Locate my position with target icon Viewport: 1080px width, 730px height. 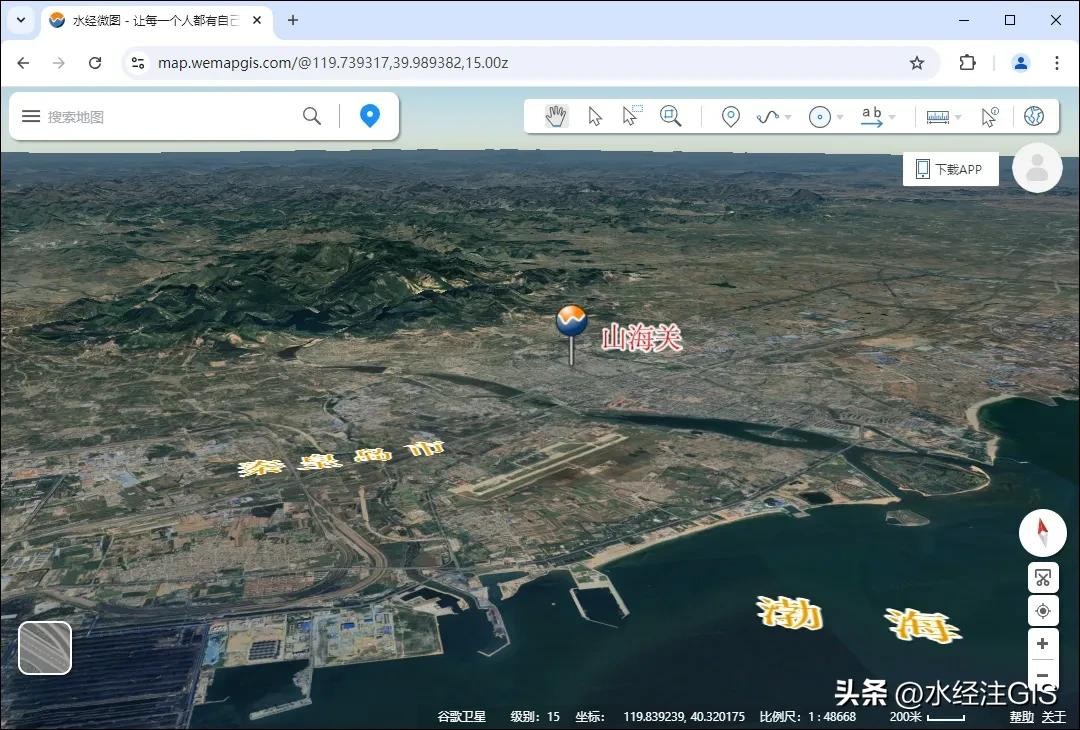click(1042, 611)
